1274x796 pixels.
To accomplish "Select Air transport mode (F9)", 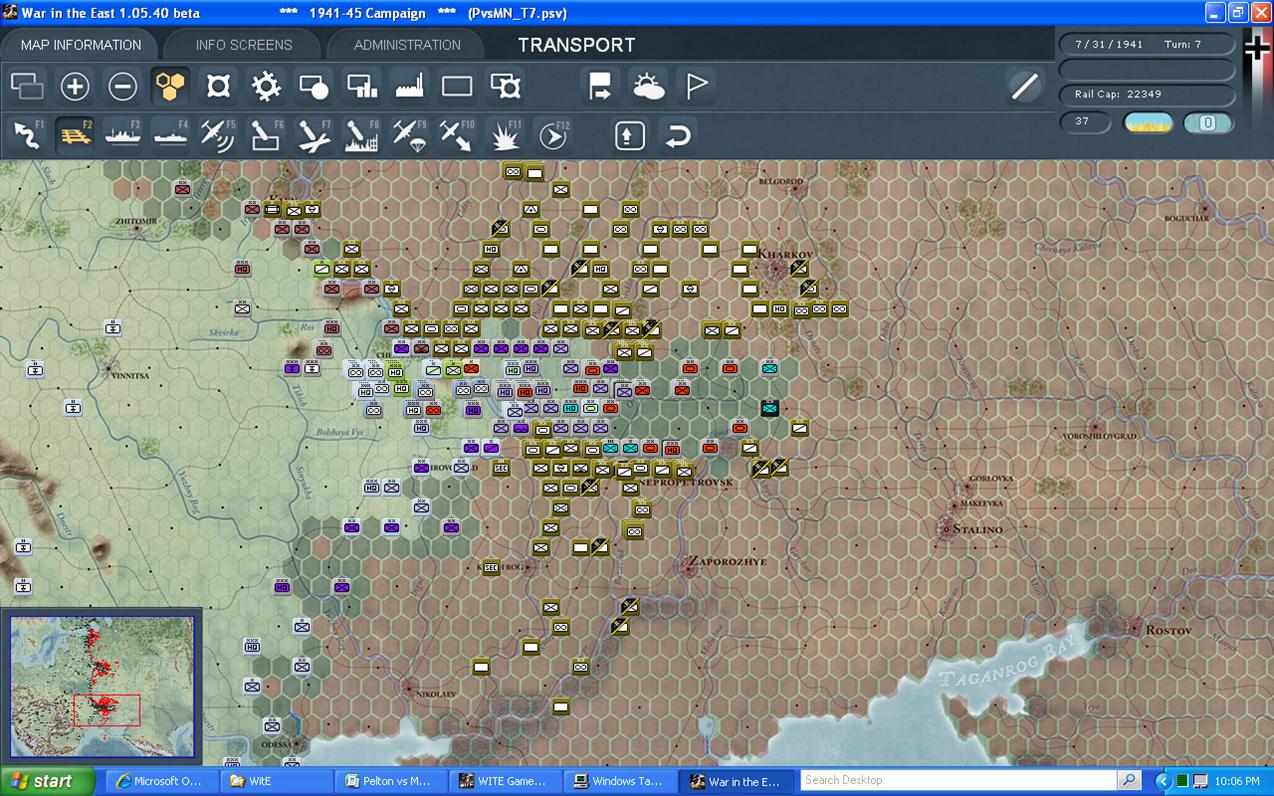I will coord(410,135).
